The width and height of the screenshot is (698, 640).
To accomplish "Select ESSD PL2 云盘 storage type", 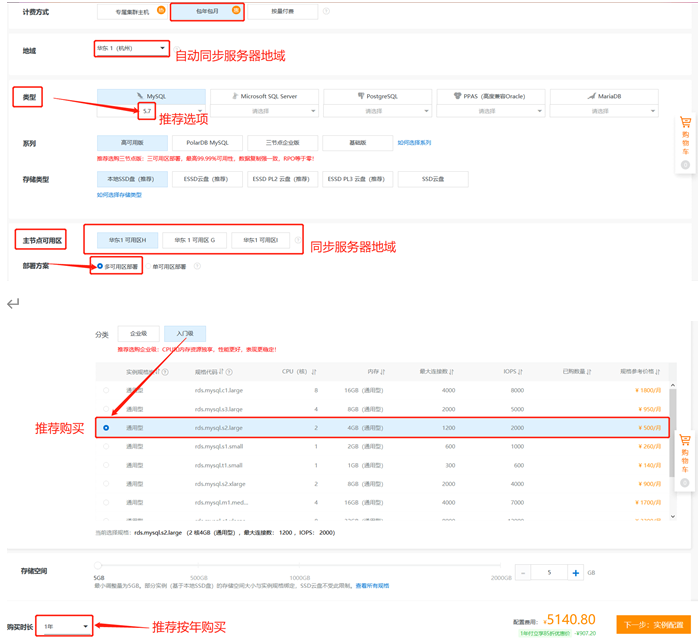I will click(283, 179).
